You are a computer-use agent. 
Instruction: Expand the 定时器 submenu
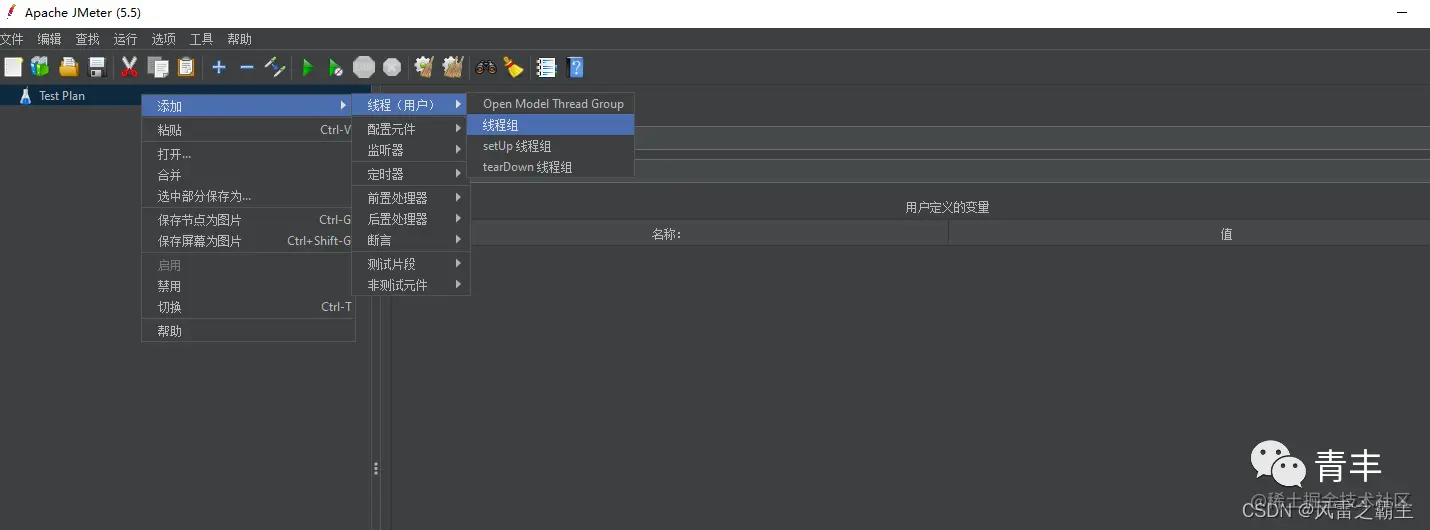(x=410, y=174)
